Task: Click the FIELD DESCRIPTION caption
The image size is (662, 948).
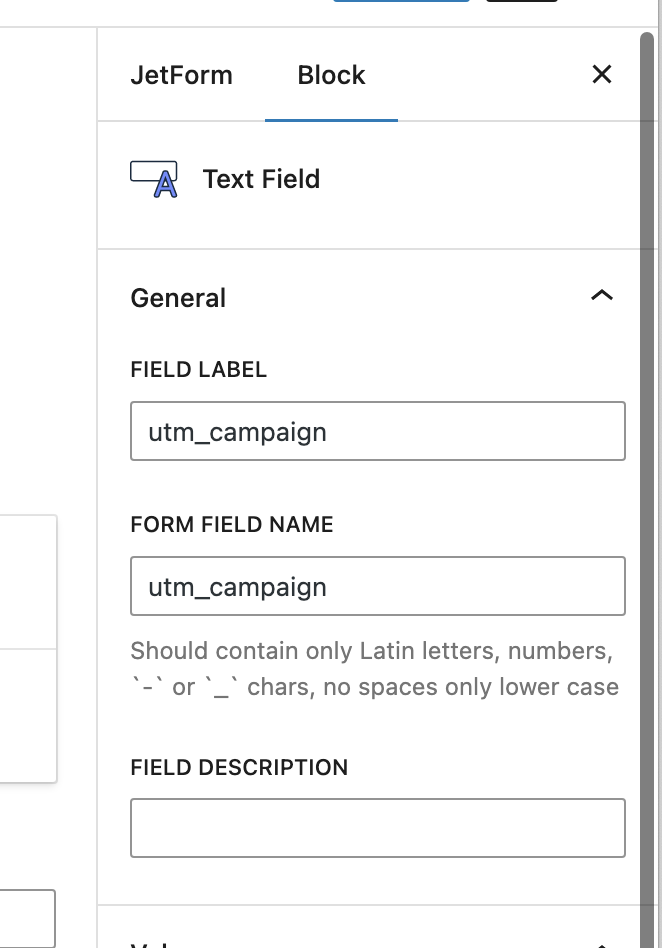Action: 239,767
